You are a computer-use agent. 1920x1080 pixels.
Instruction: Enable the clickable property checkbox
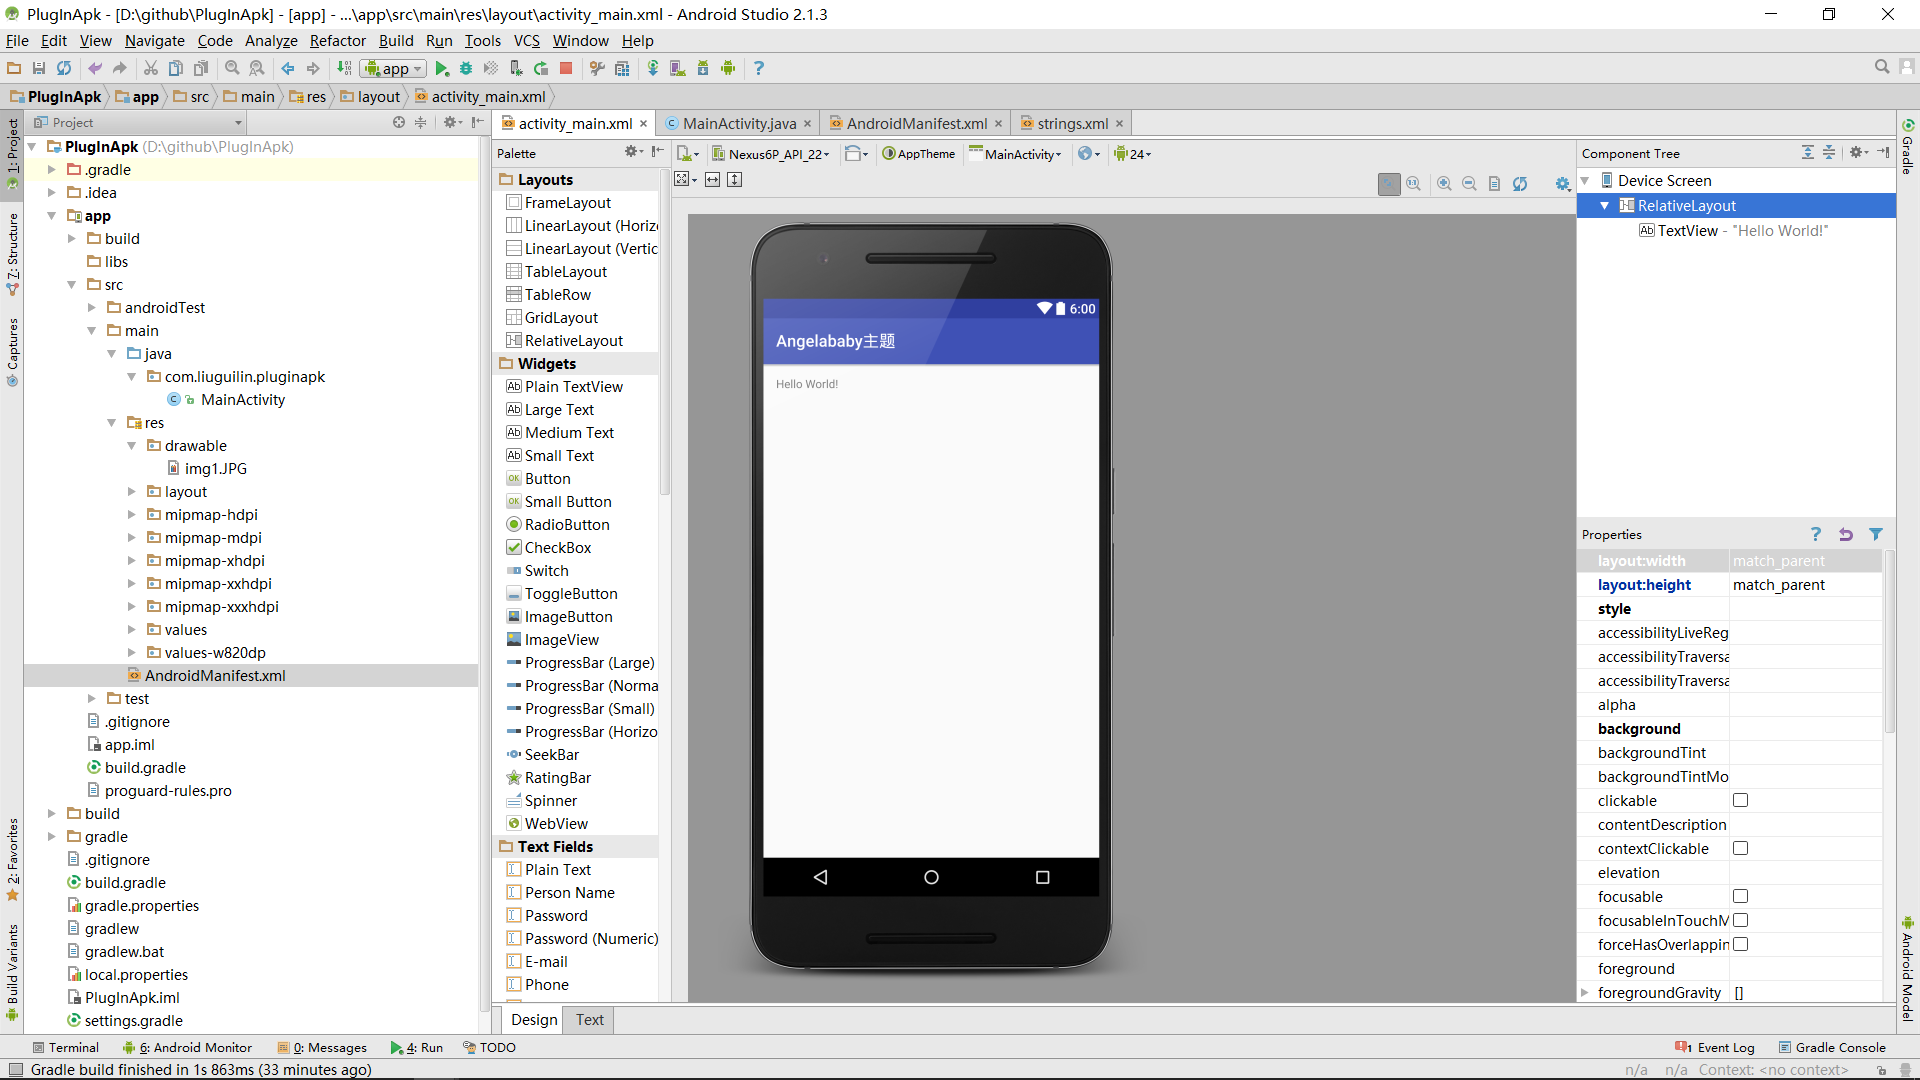[1740, 801]
